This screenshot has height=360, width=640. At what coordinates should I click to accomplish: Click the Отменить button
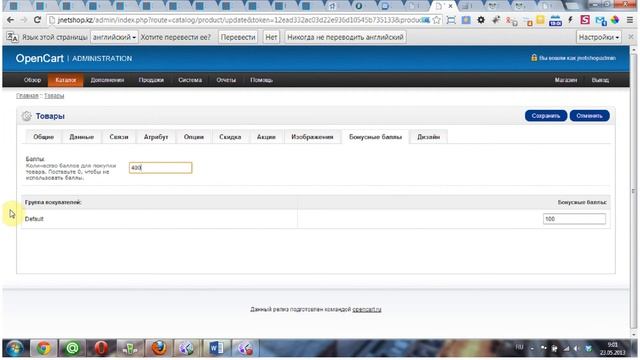pos(589,116)
